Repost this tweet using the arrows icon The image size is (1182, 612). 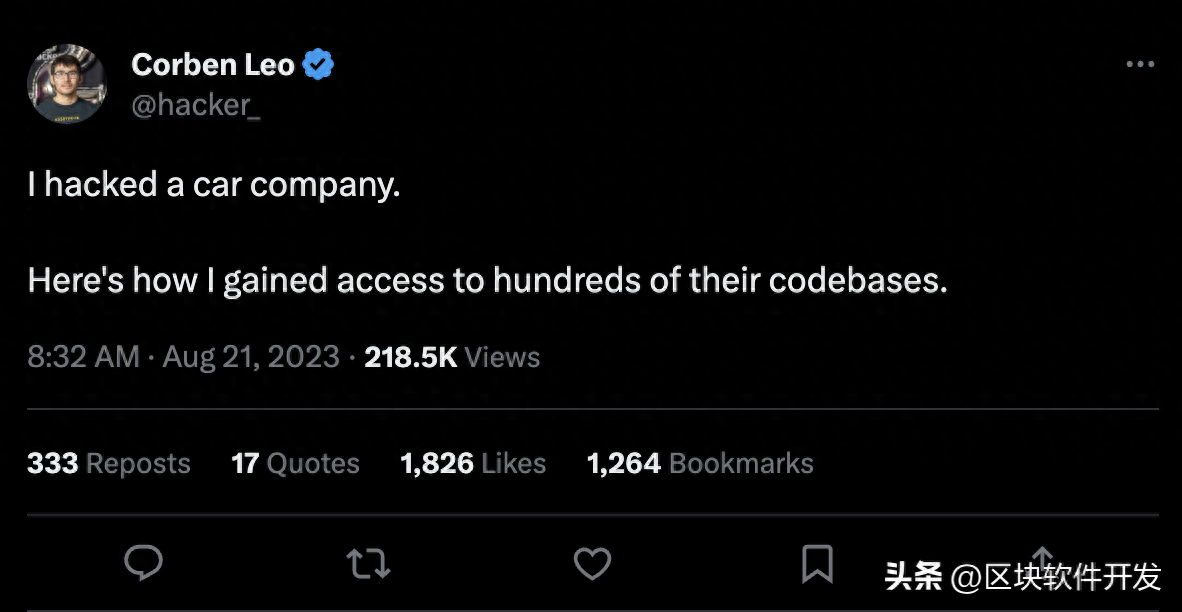[367, 565]
